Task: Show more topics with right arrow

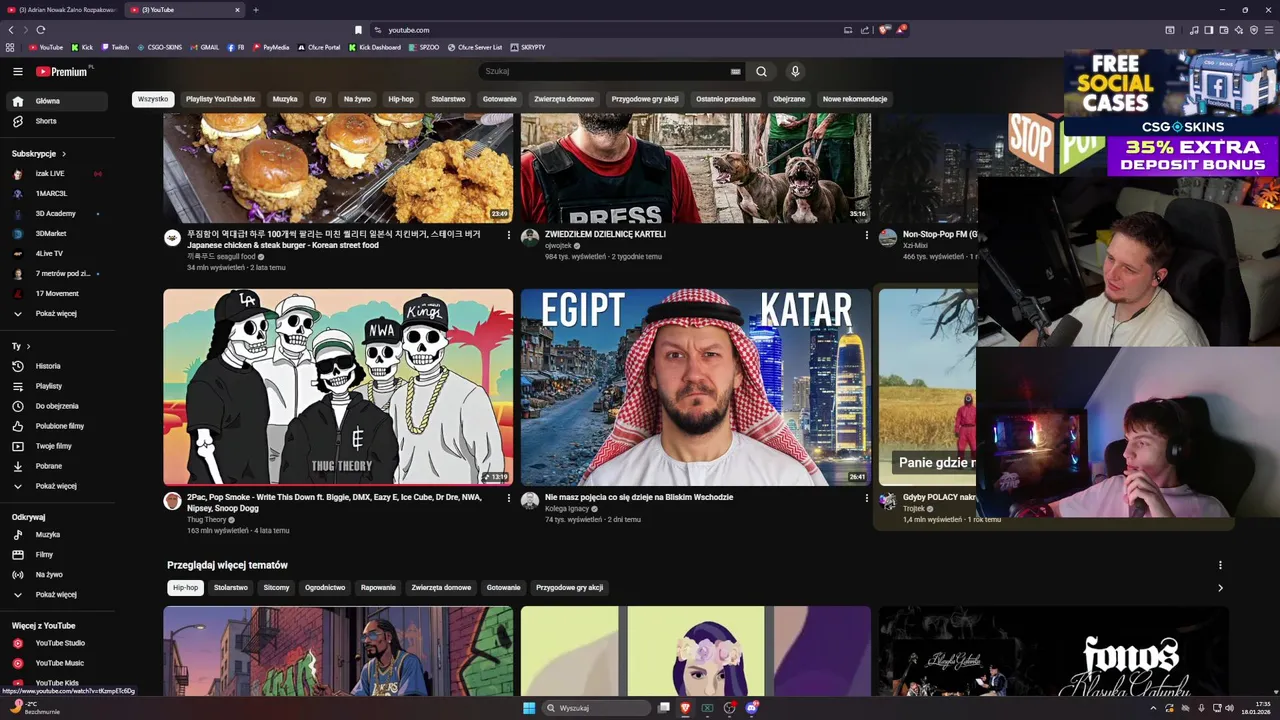Action: pyautogui.click(x=1220, y=588)
